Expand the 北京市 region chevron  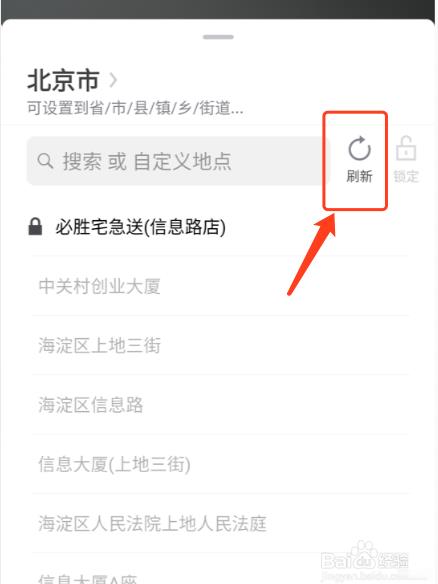pyautogui.click(x=113, y=80)
